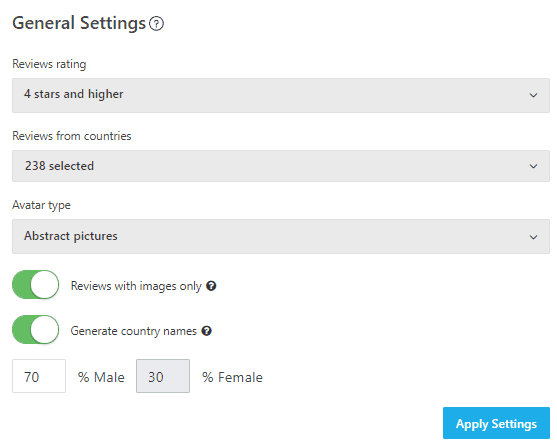Click the % Male input field showing 70
This screenshot has height=448, width=557.
39,376
